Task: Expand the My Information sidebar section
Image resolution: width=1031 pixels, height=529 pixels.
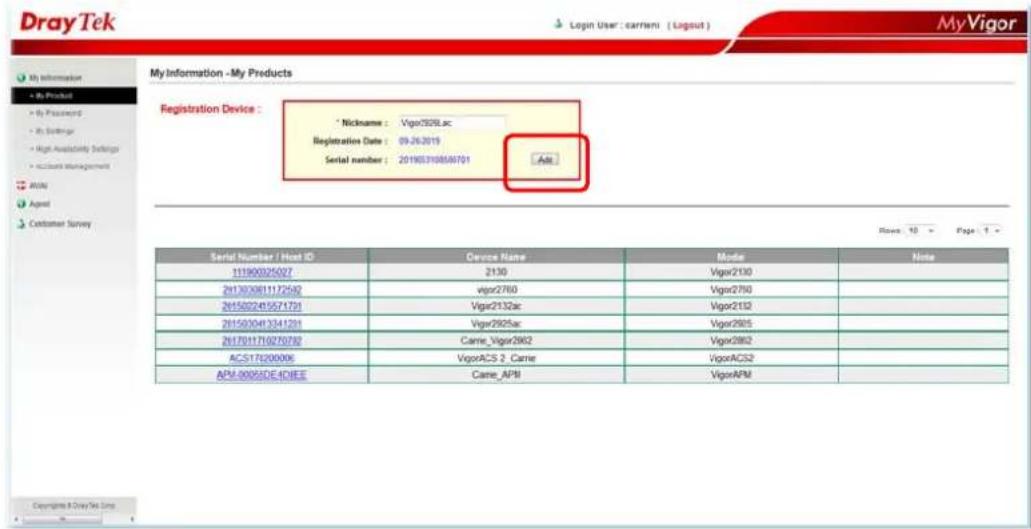Action: click(55, 78)
